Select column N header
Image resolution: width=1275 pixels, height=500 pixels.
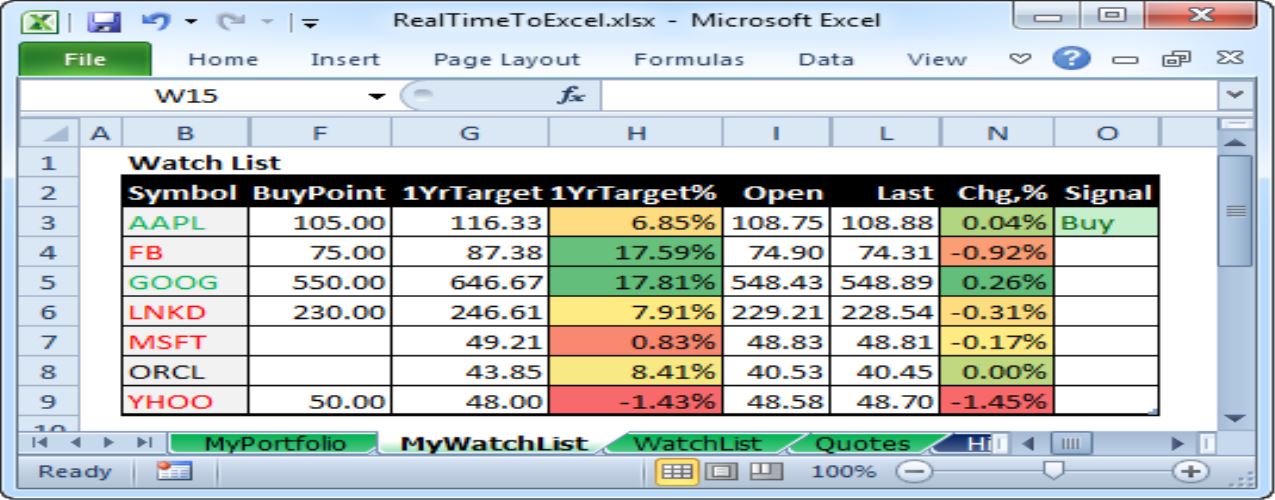(997, 132)
